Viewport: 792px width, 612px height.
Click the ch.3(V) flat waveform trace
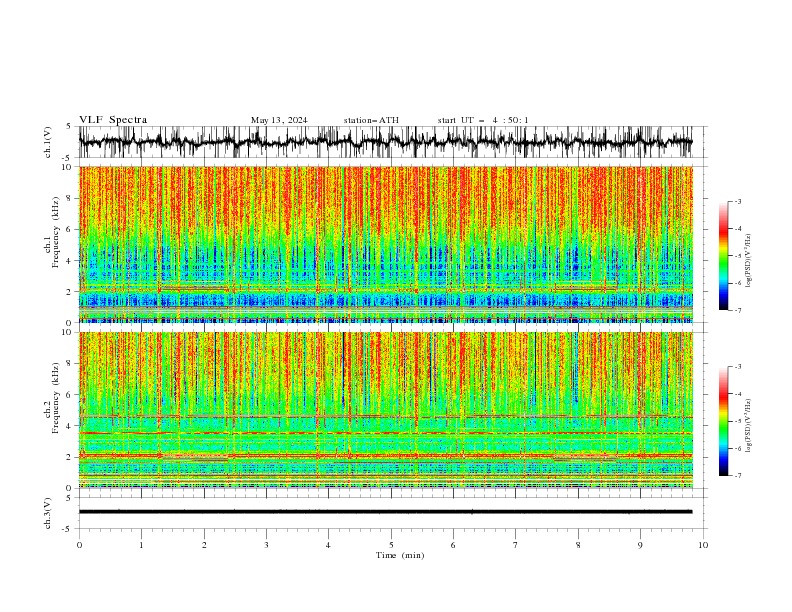pyautogui.click(x=385, y=512)
